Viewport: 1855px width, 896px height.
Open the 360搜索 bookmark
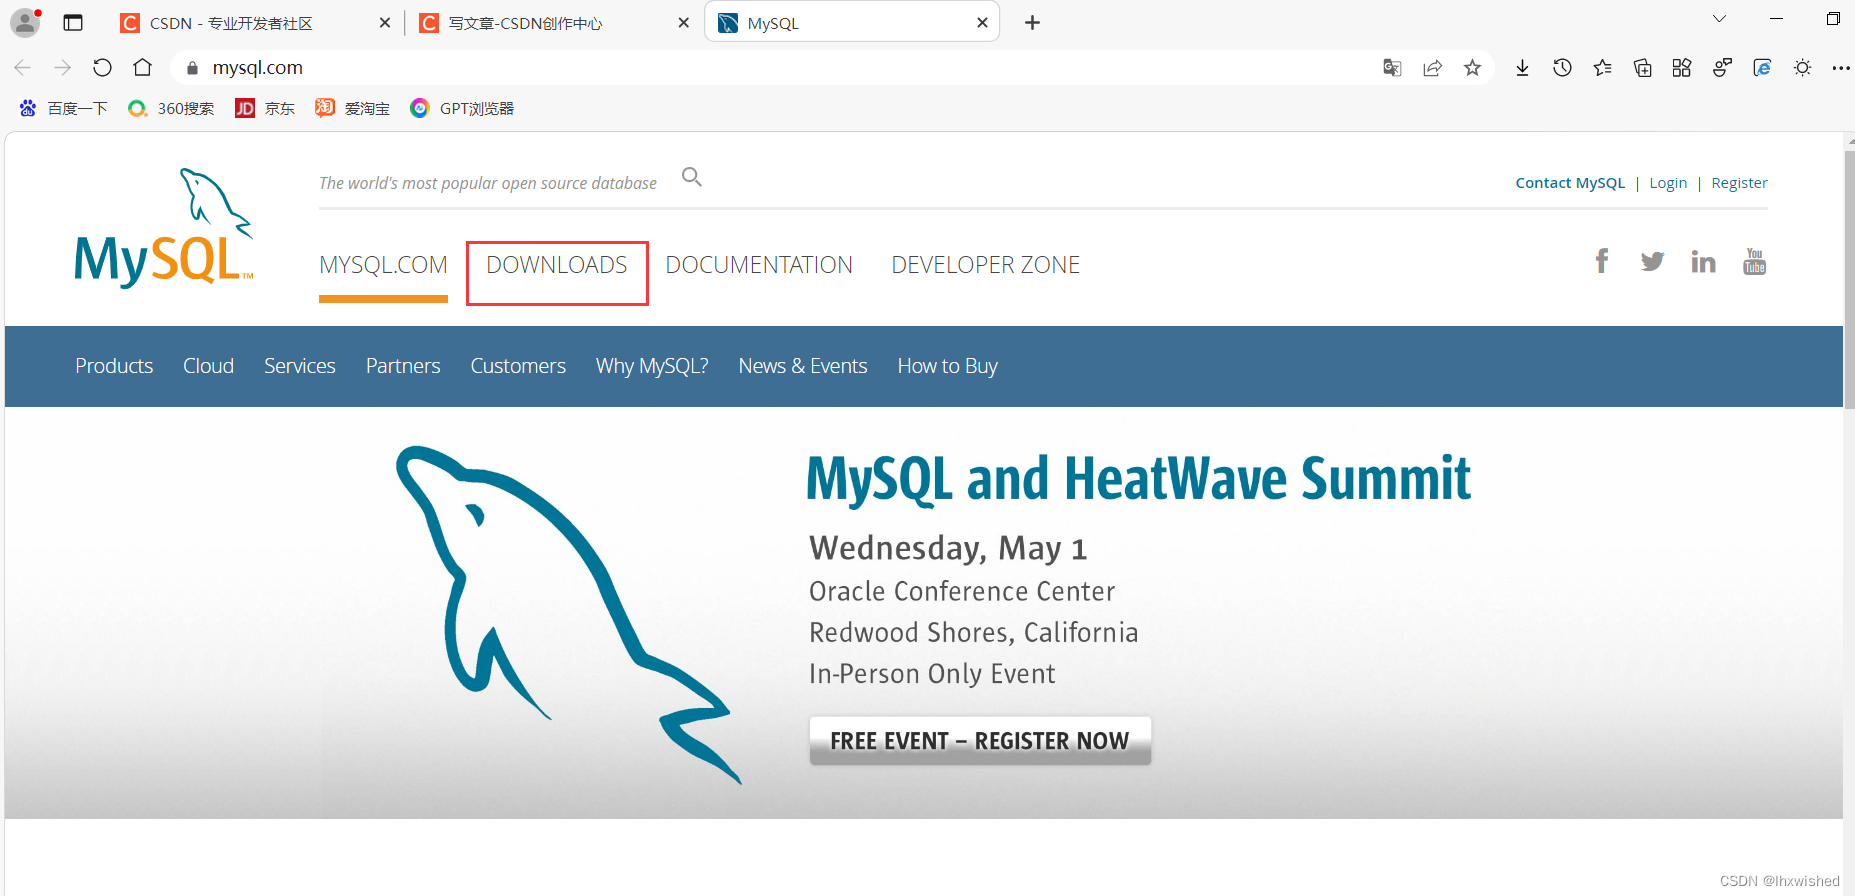(x=171, y=108)
